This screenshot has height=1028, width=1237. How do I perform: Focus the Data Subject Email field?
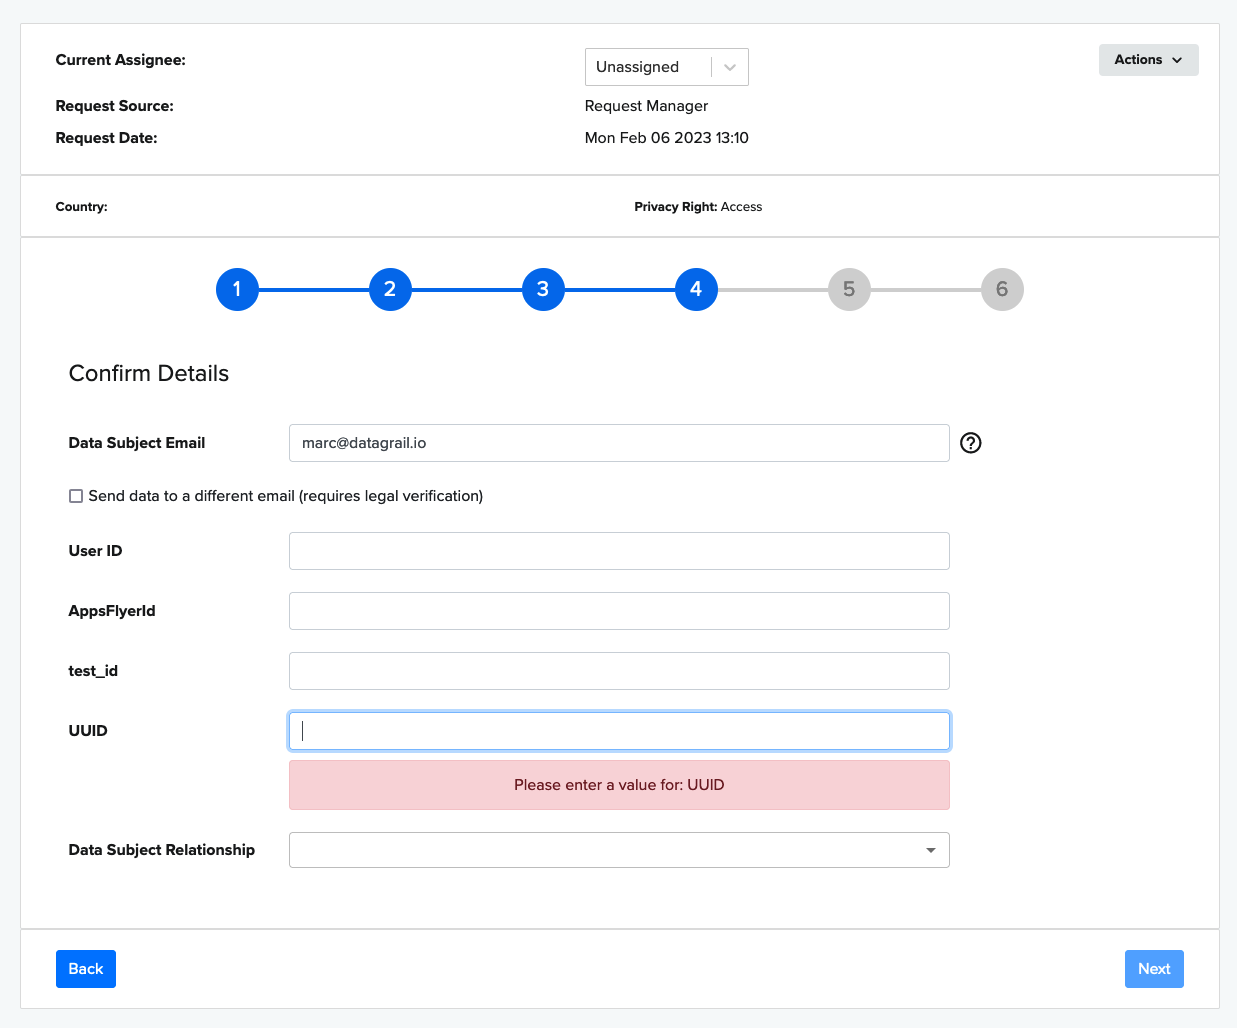pyautogui.click(x=619, y=443)
